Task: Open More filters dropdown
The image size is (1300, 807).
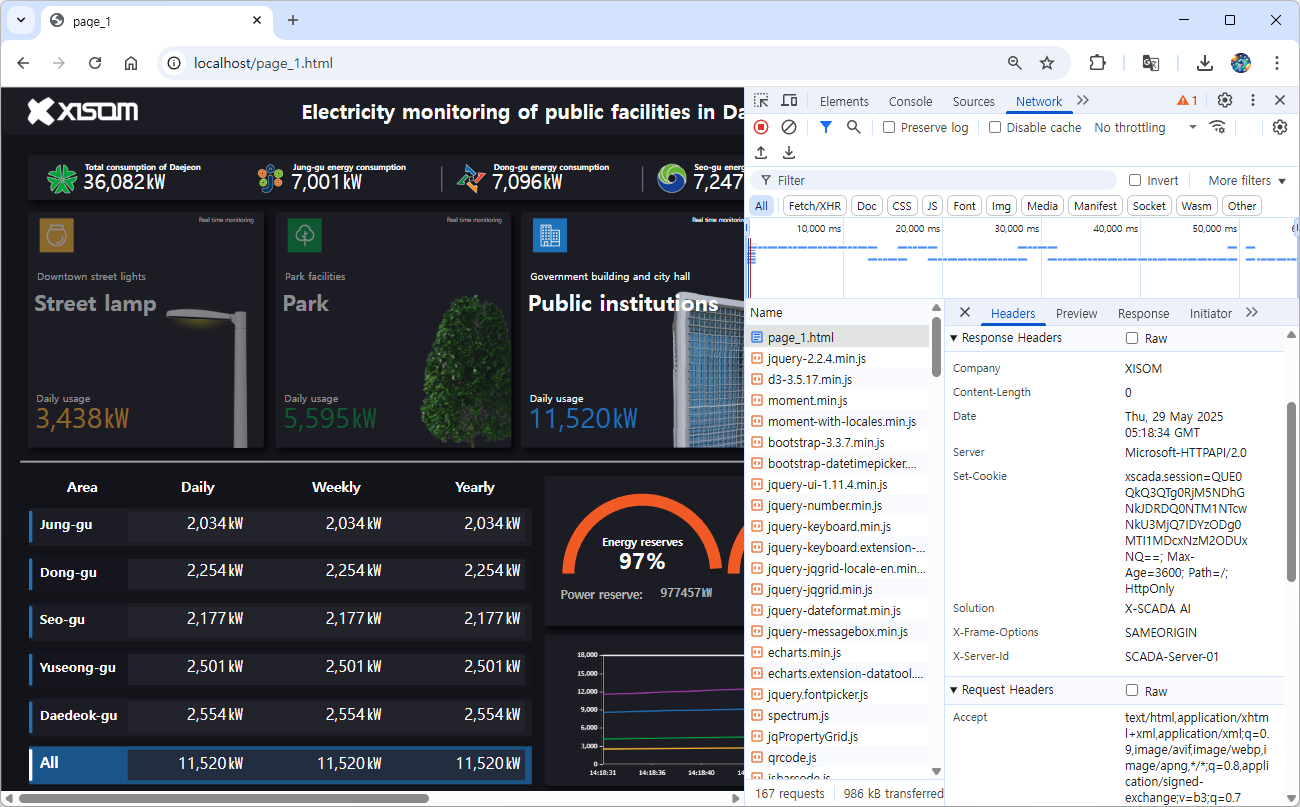Action: coord(1246,180)
